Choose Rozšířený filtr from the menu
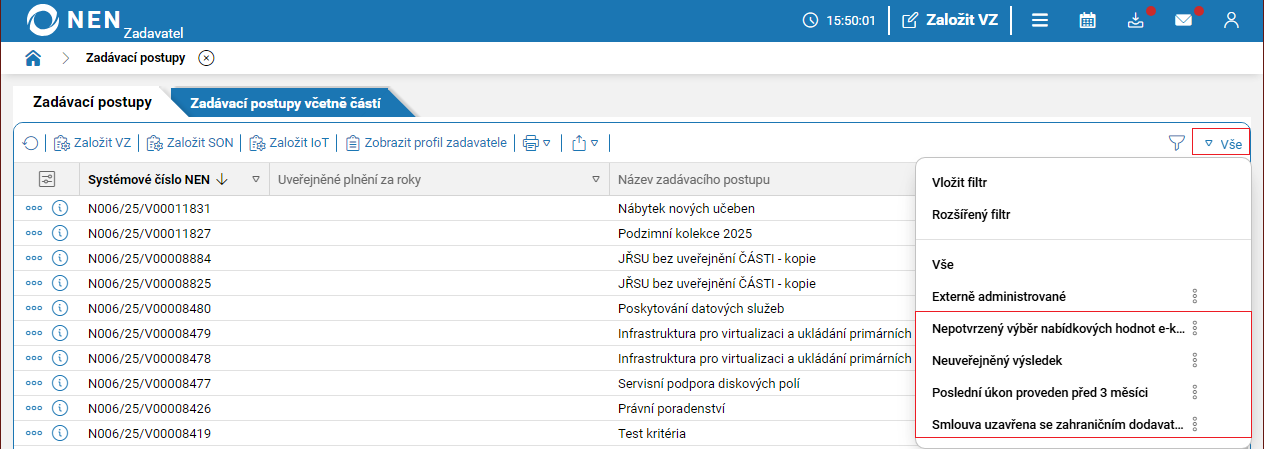The image size is (1264, 449). [x=971, y=214]
